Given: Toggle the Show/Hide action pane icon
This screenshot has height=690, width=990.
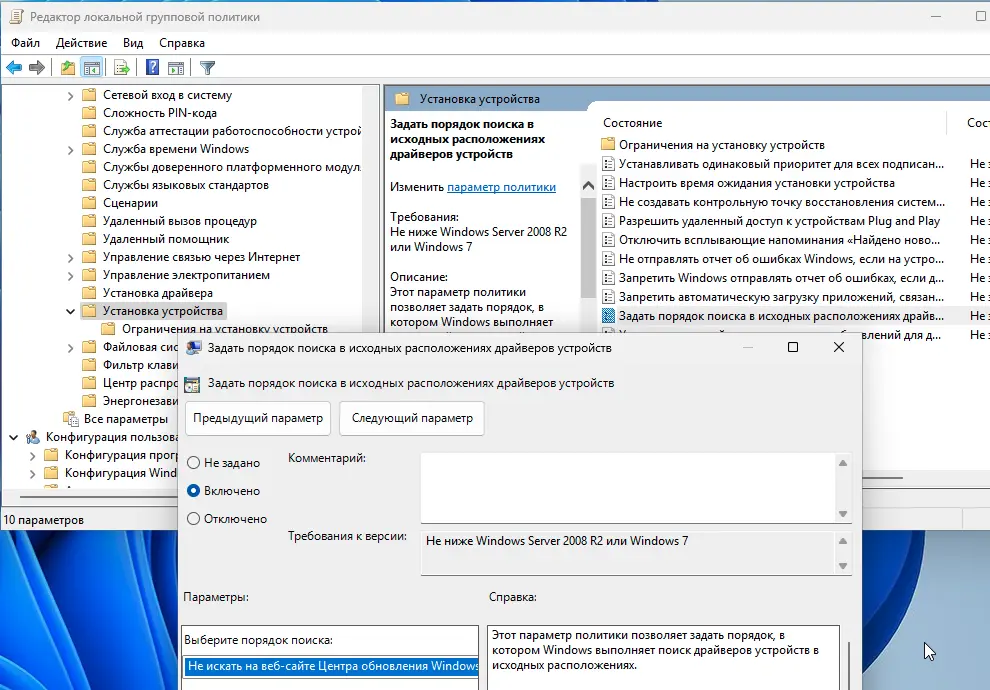Looking at the screenshot, I should [176, 67].
